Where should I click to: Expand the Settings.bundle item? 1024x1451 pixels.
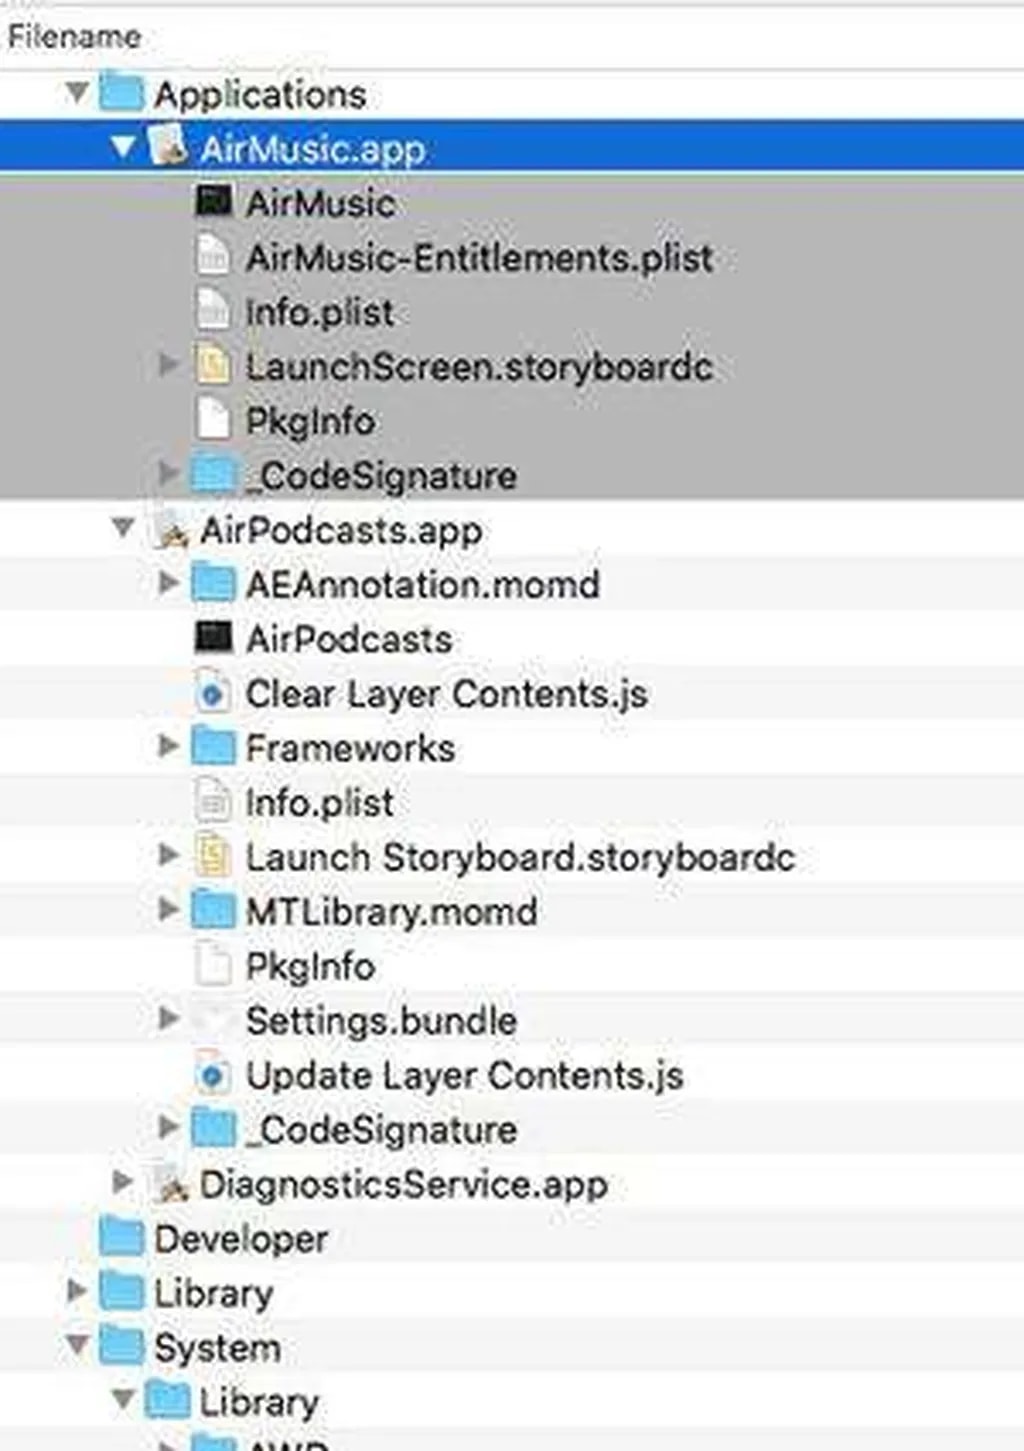(169, 1020)
